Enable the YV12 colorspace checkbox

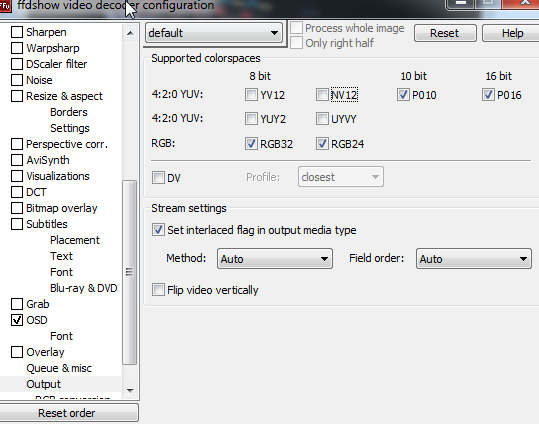251,95
